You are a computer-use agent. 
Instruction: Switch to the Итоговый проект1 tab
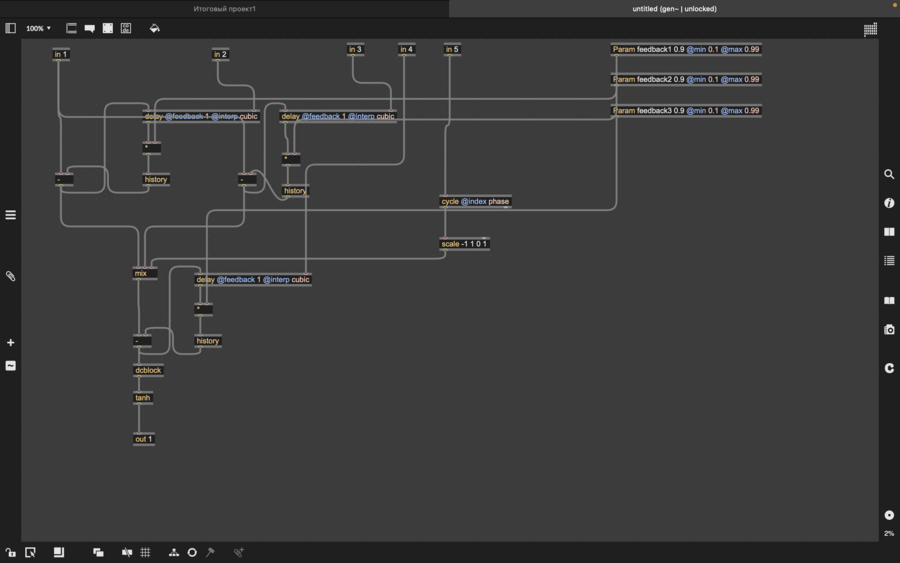click(224, 9)
